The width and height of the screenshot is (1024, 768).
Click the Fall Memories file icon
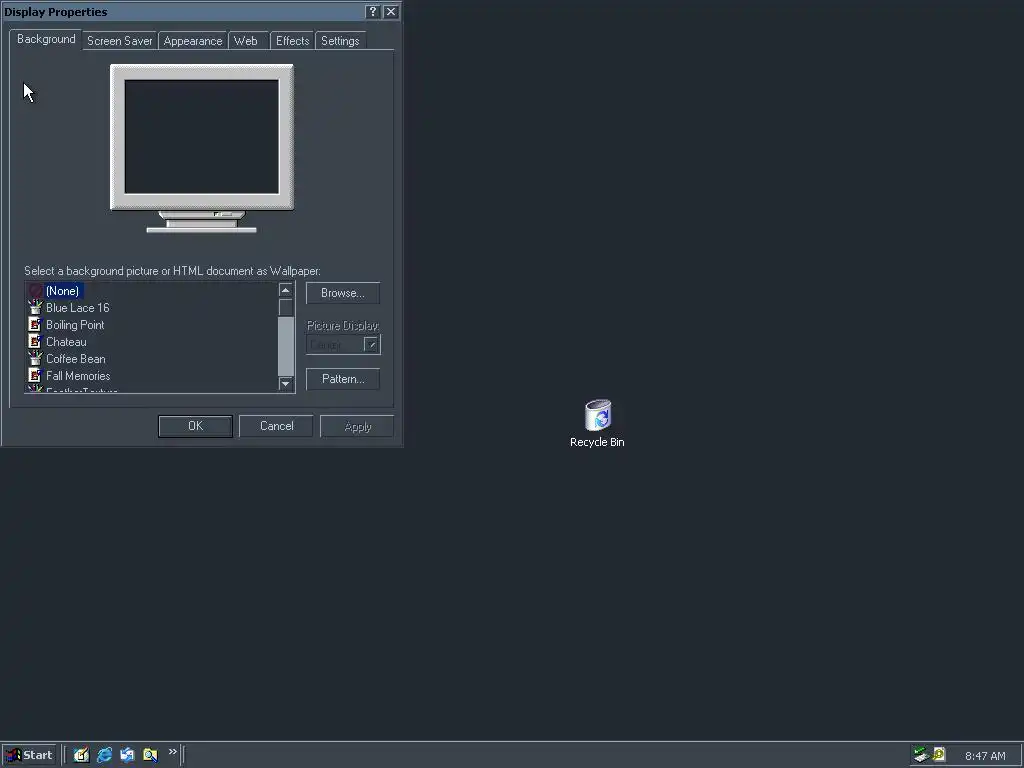(35, 376)
